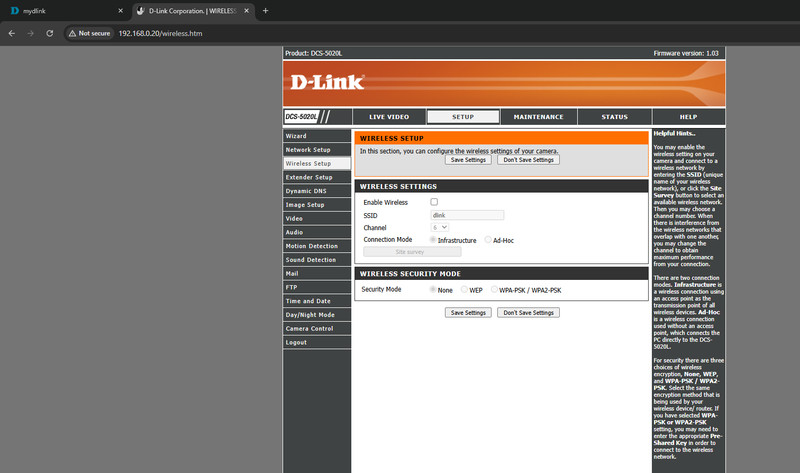Click the Helpful Hints heading
The width and height of the screenshot is (800, 473).
tap(674, 134)
